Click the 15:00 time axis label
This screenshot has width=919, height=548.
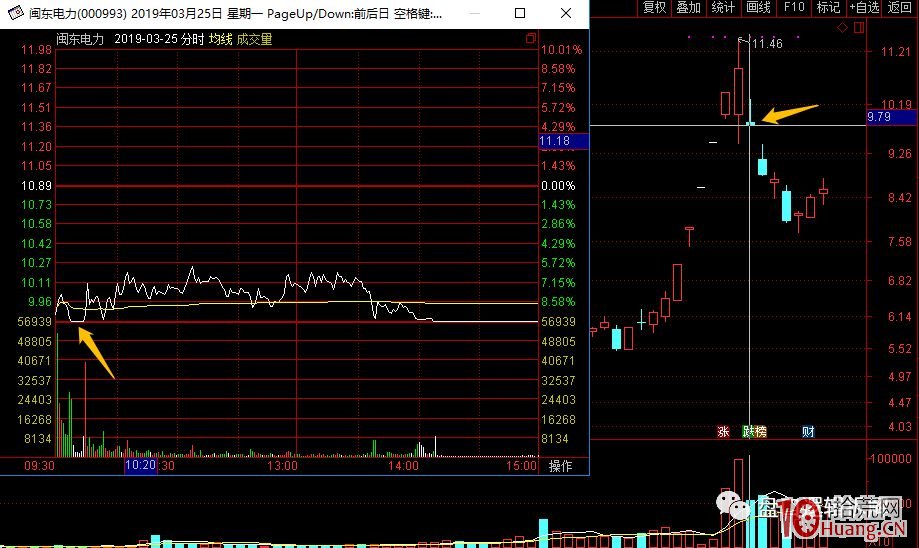tap(522, 466)
